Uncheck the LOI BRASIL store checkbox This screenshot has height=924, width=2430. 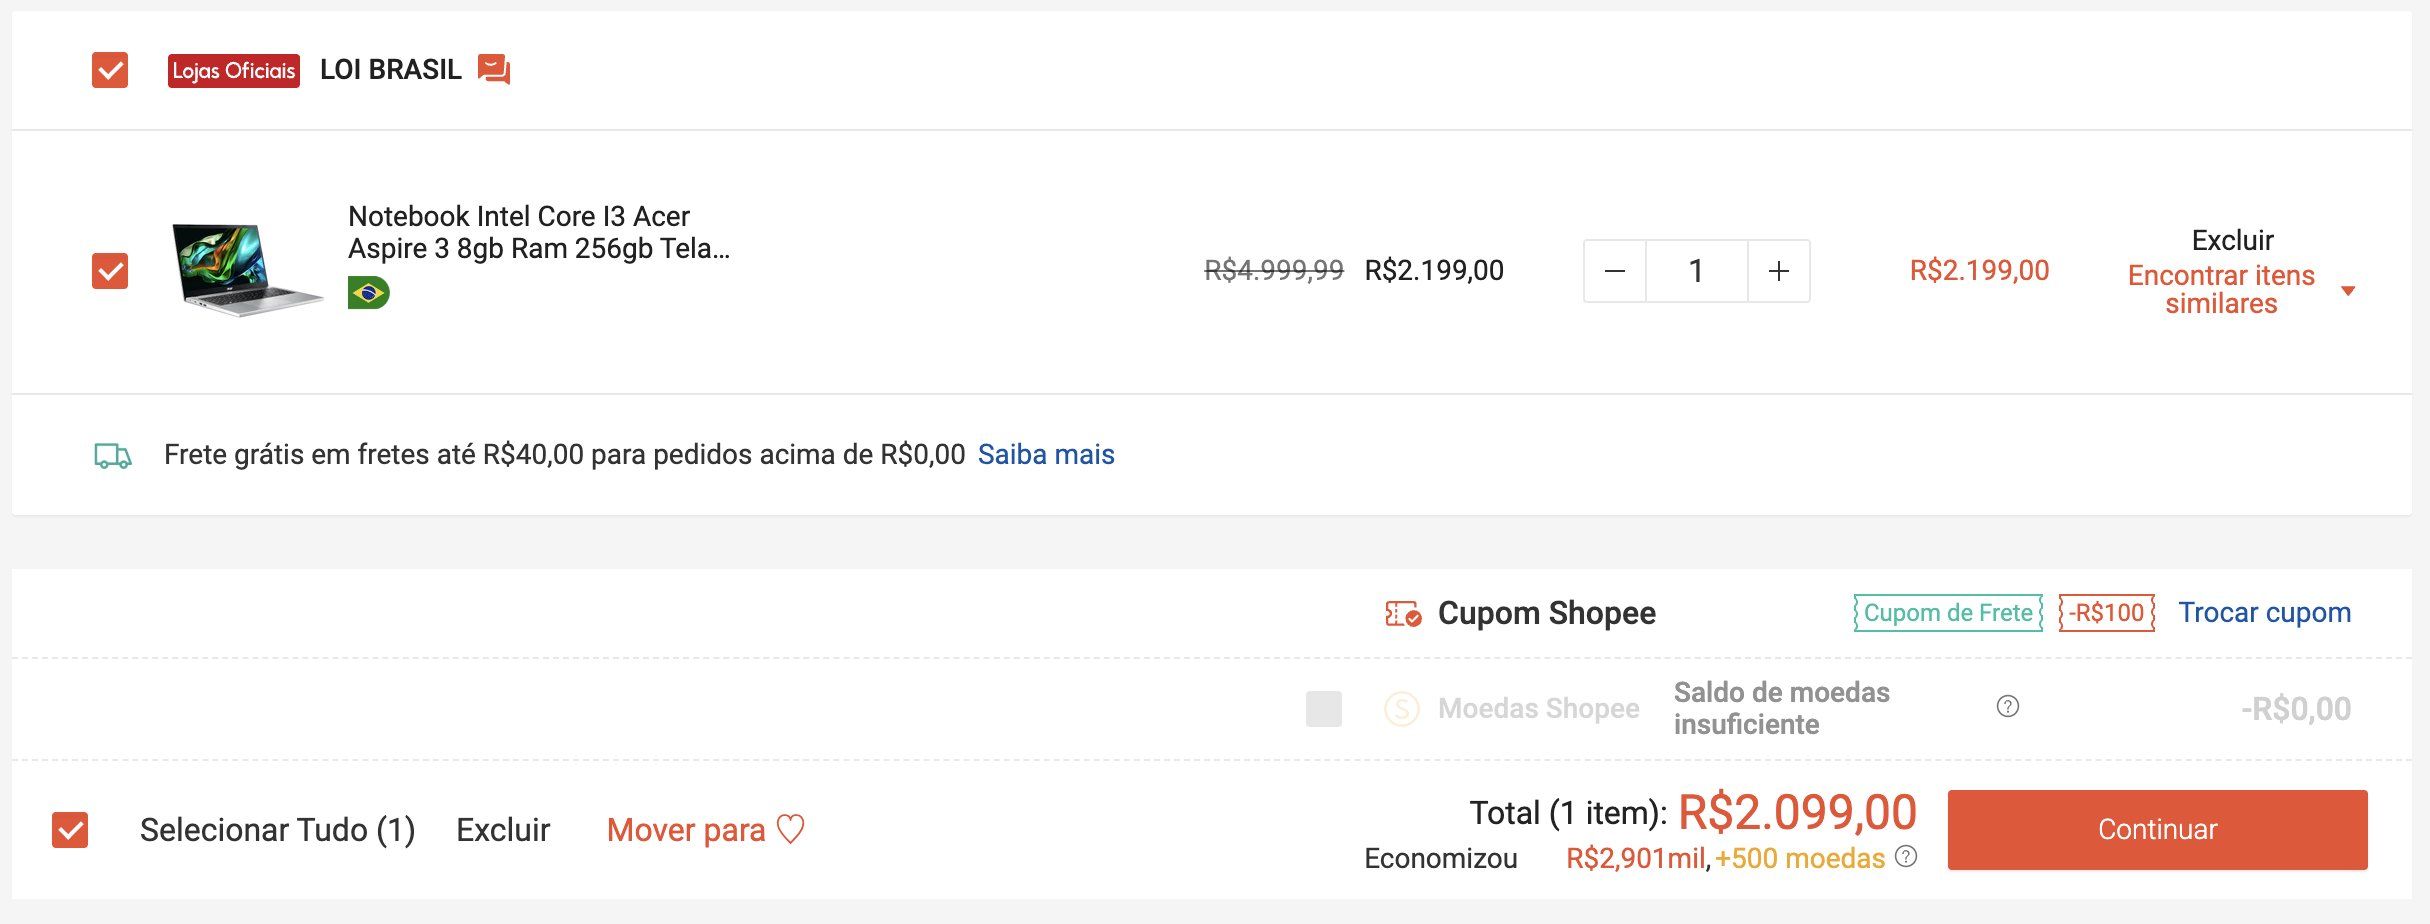[110, 70]
